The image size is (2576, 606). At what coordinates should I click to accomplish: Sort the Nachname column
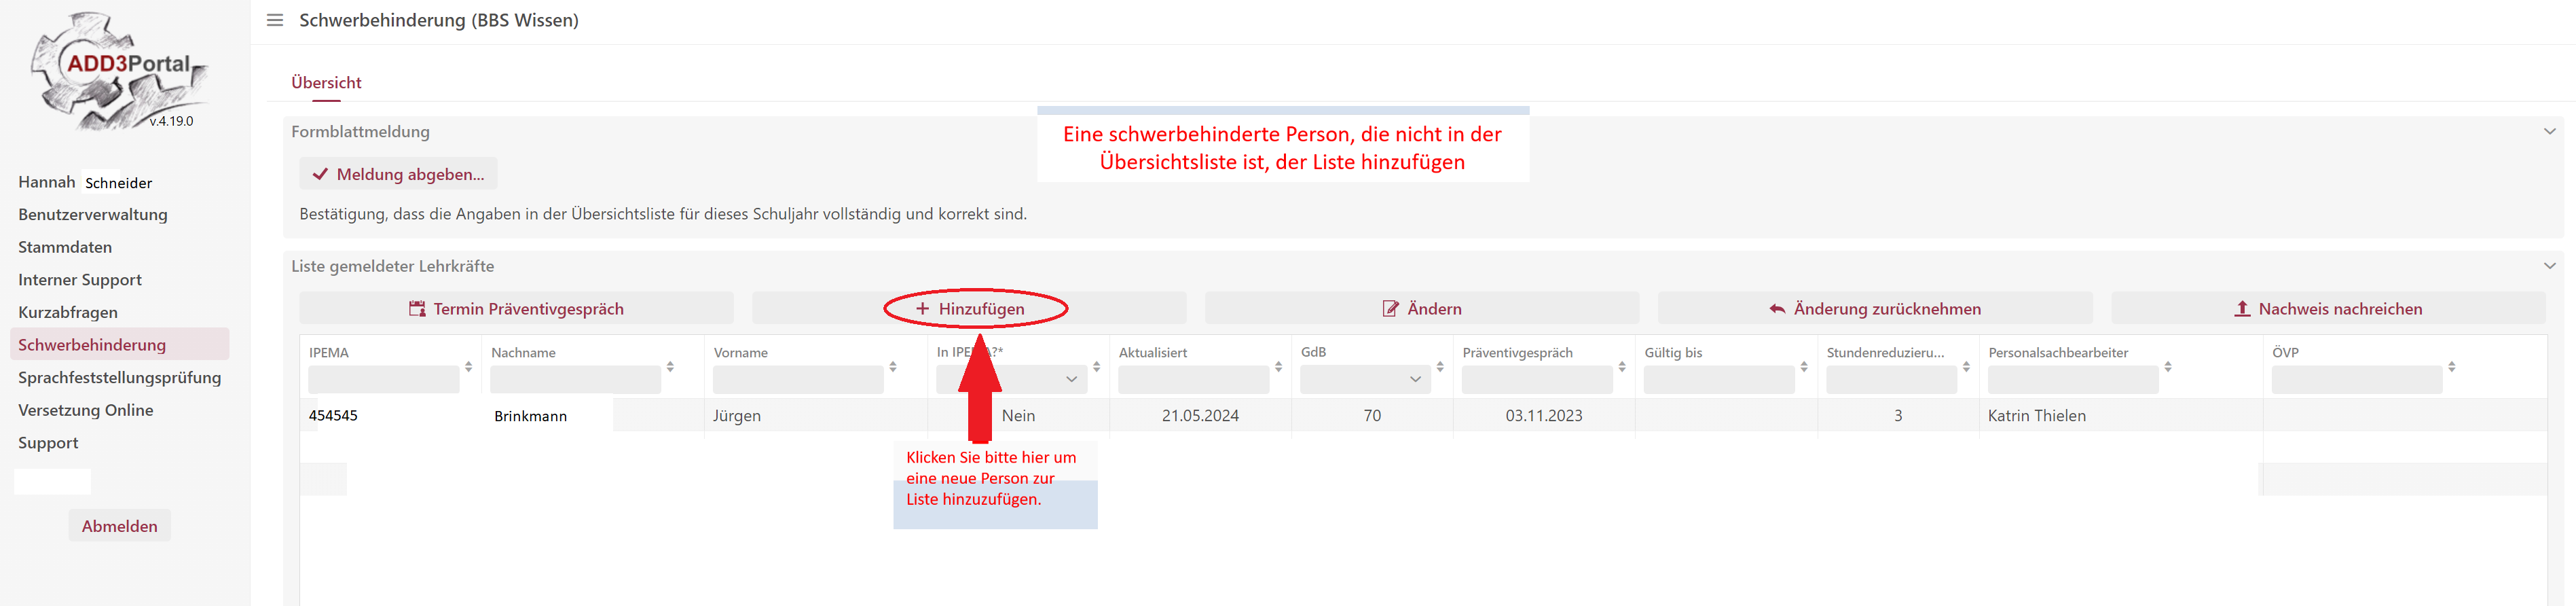(x=670, y=367)
